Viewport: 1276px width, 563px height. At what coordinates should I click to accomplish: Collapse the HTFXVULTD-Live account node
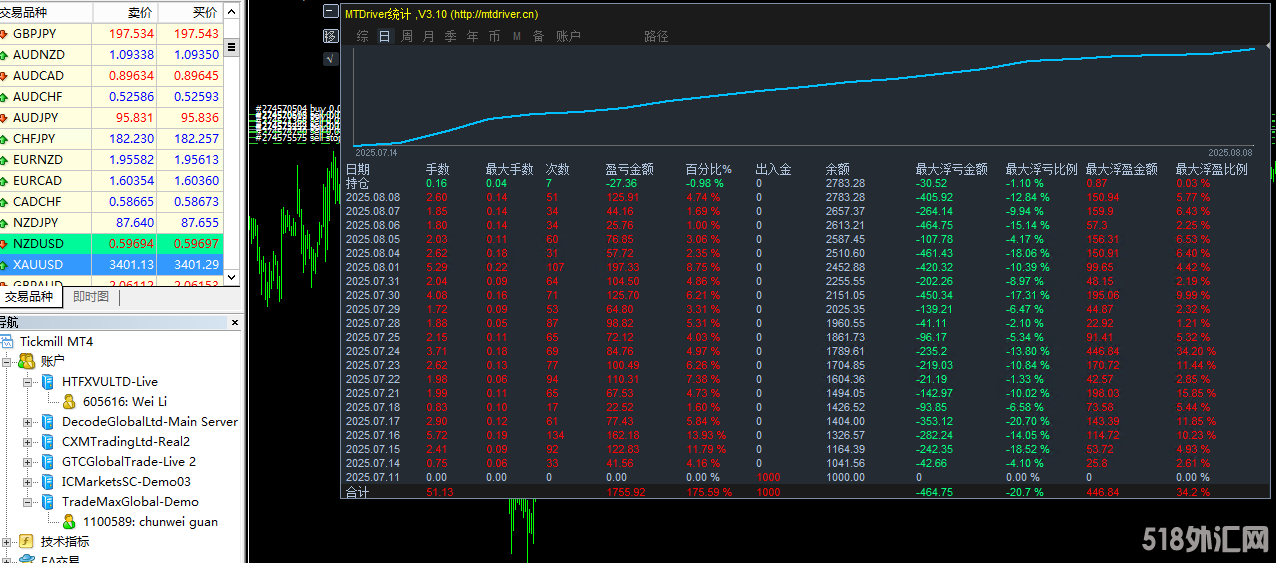(28, 381)
